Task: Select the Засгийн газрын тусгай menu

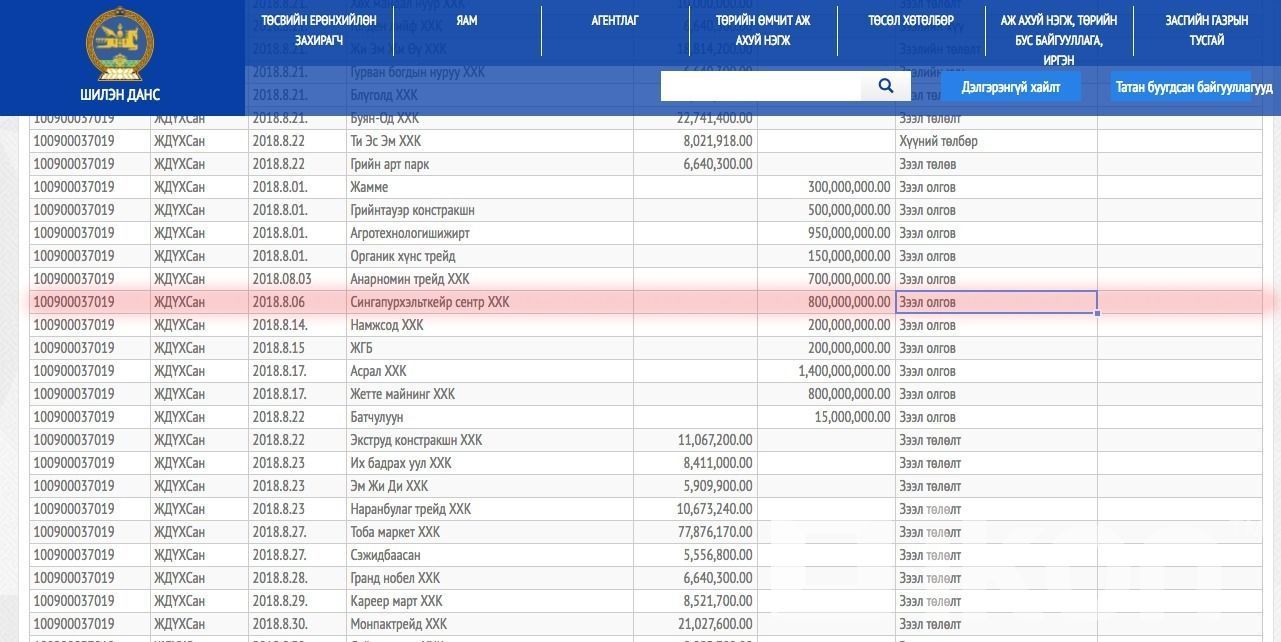Action: 1206,30
